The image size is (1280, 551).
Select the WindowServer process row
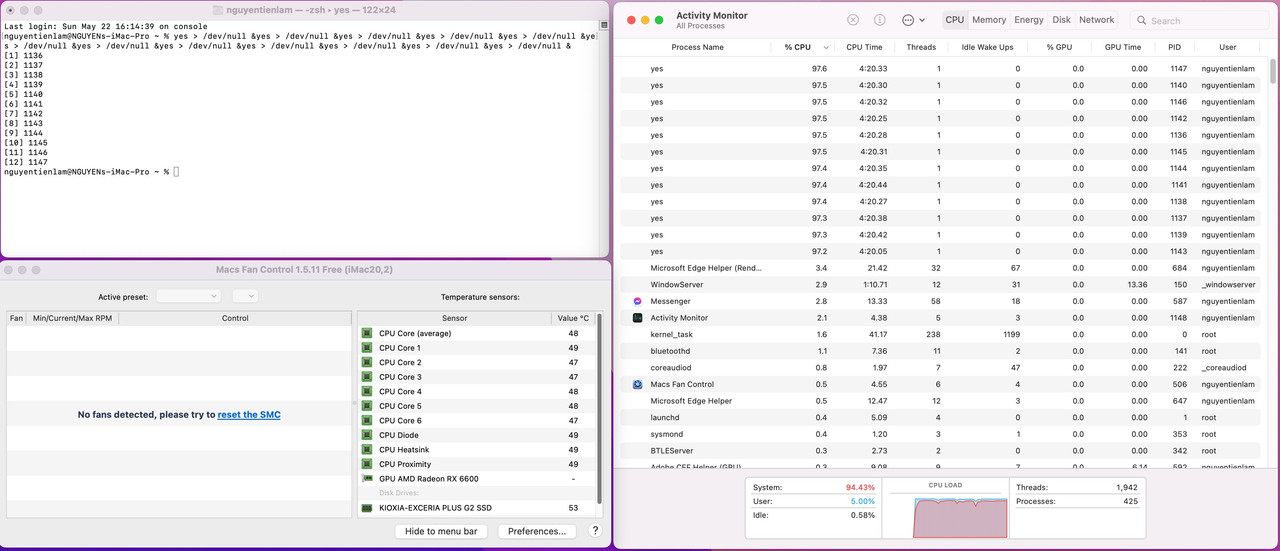click(x=942, y=285)
